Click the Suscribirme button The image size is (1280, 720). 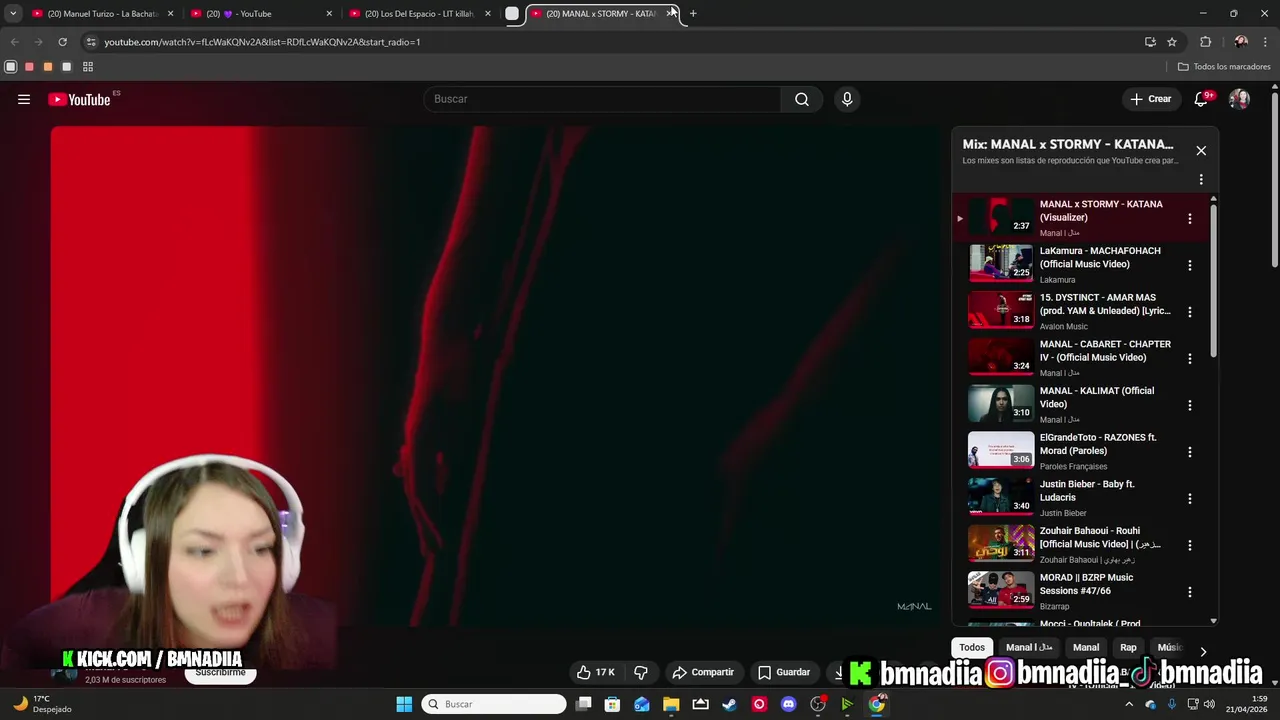pyautogui.click(x=221, y=674)
